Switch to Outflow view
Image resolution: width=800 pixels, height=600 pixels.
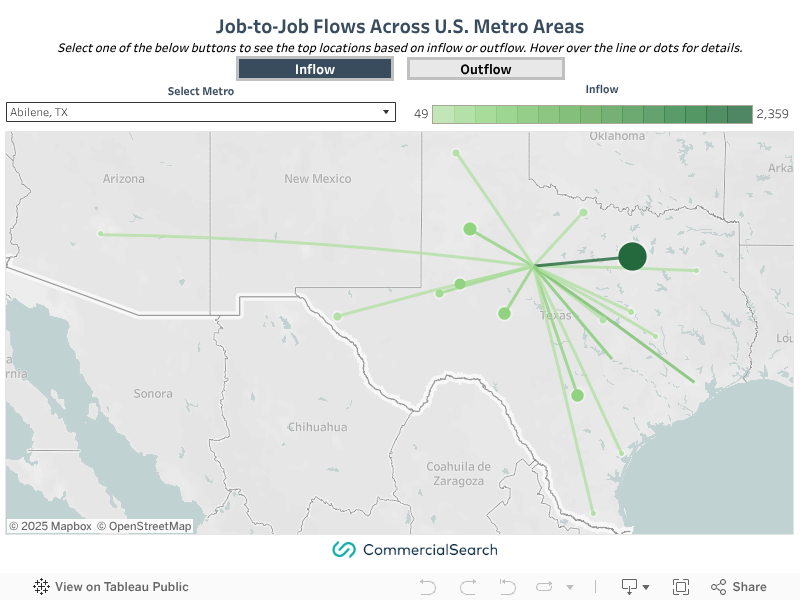click(x=485, y=69)
